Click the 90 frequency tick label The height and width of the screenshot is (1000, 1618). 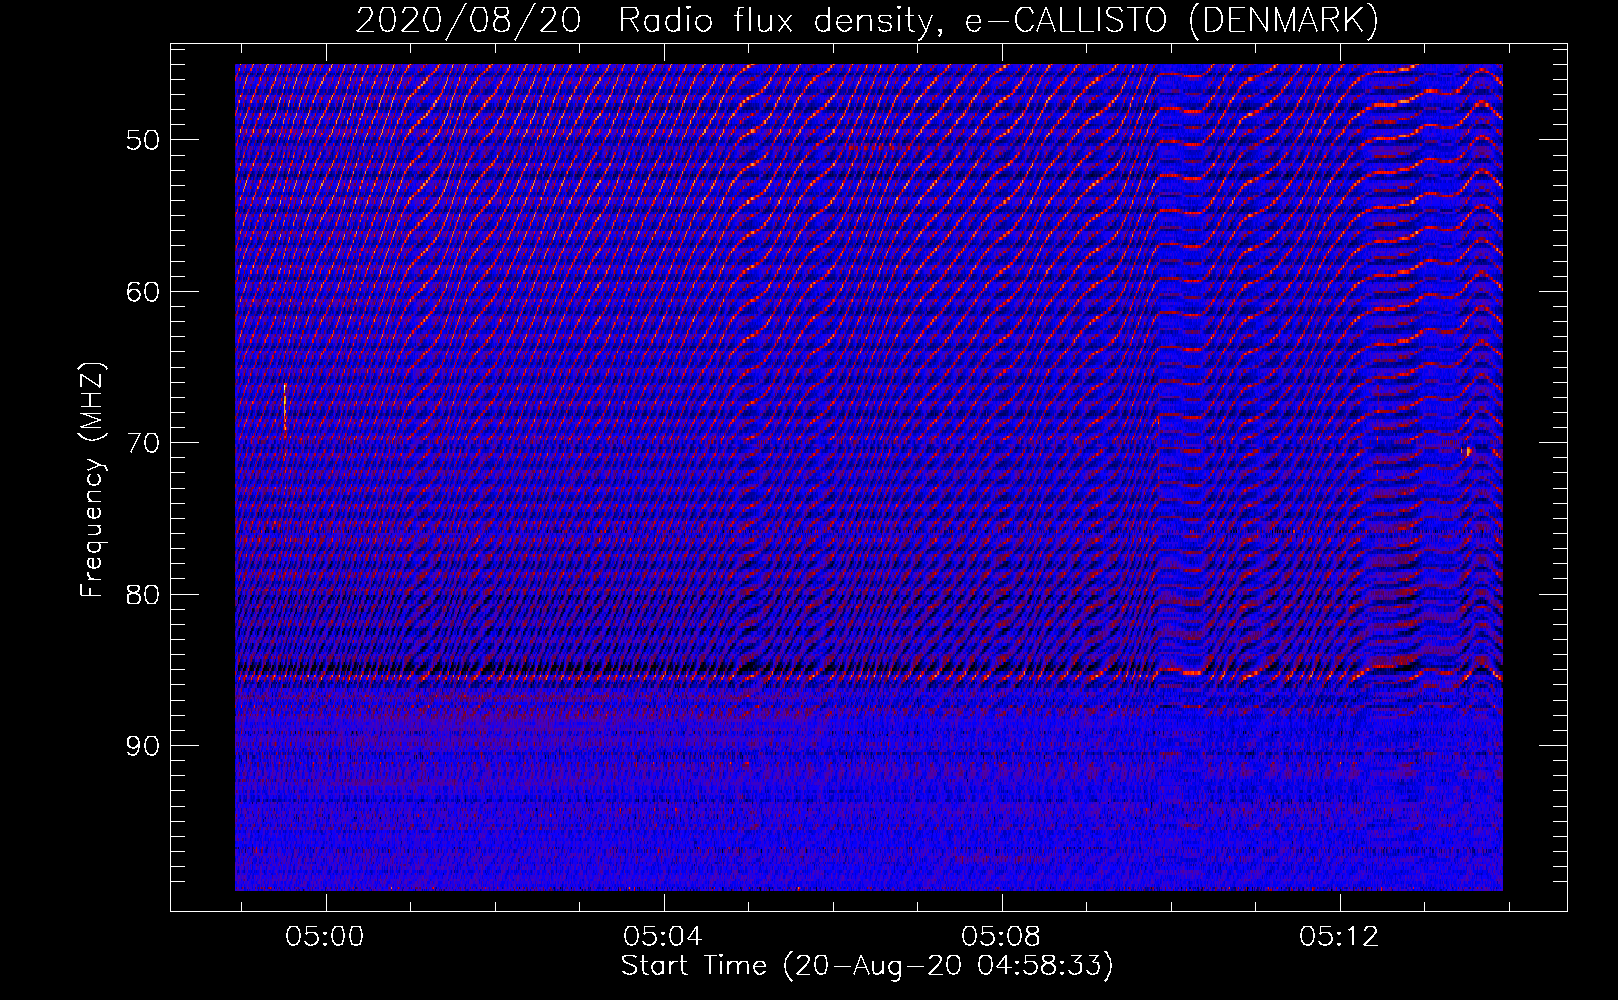tap(143, 746)
